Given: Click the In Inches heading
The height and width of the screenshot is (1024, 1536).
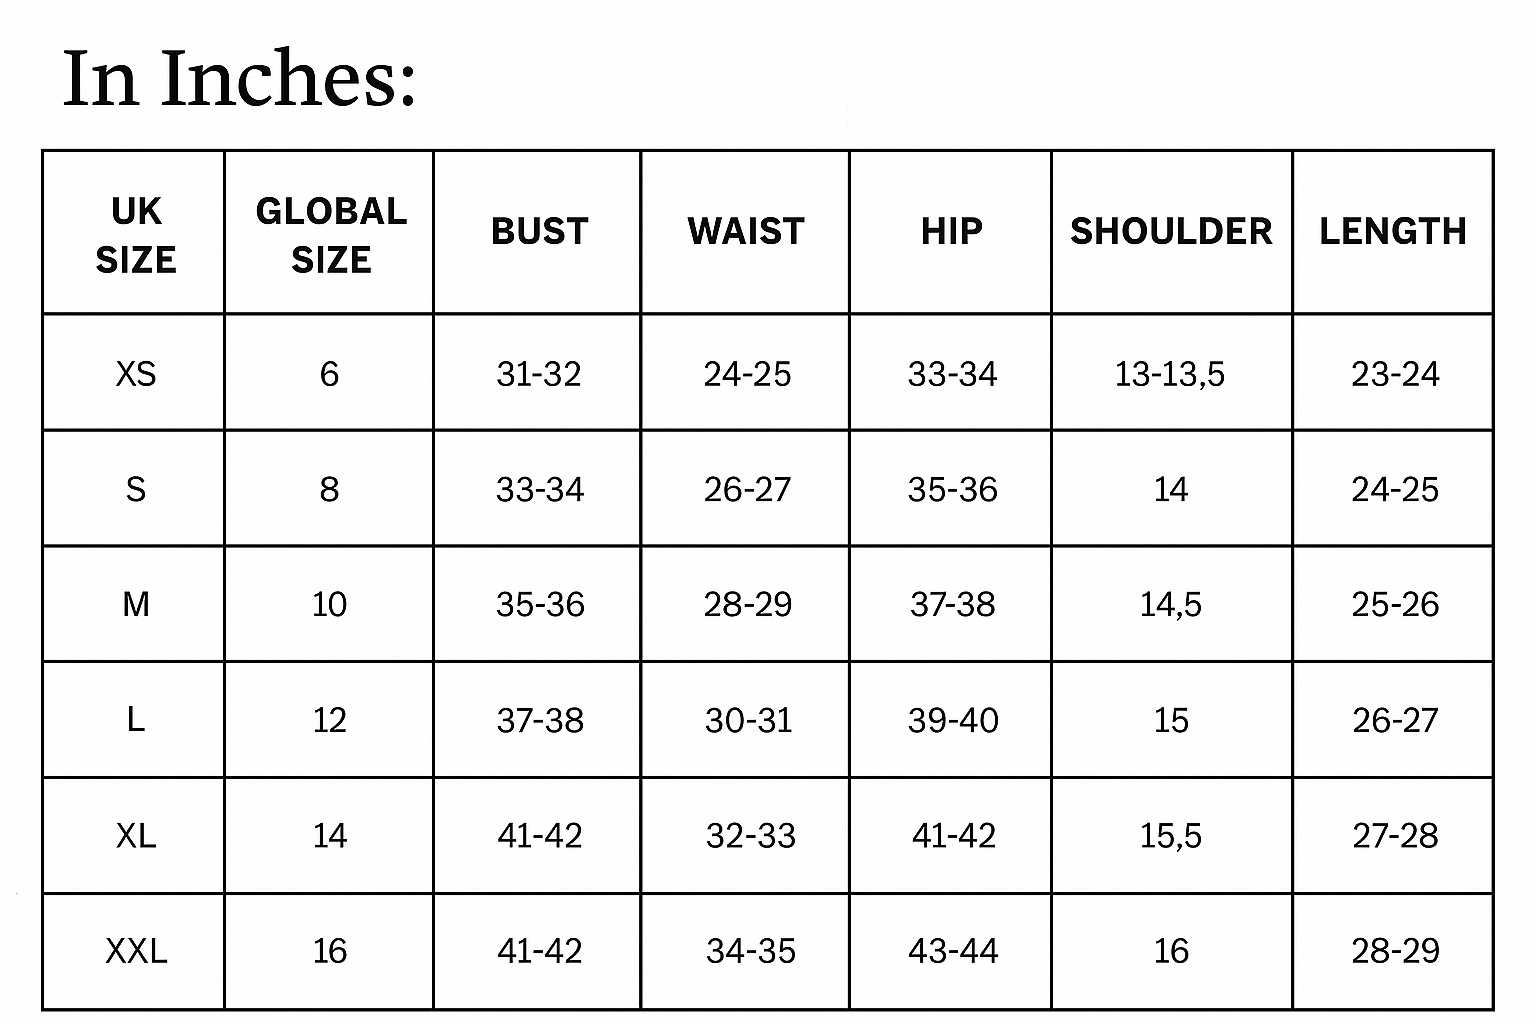Looking at the screenshot, I should 239,77.
